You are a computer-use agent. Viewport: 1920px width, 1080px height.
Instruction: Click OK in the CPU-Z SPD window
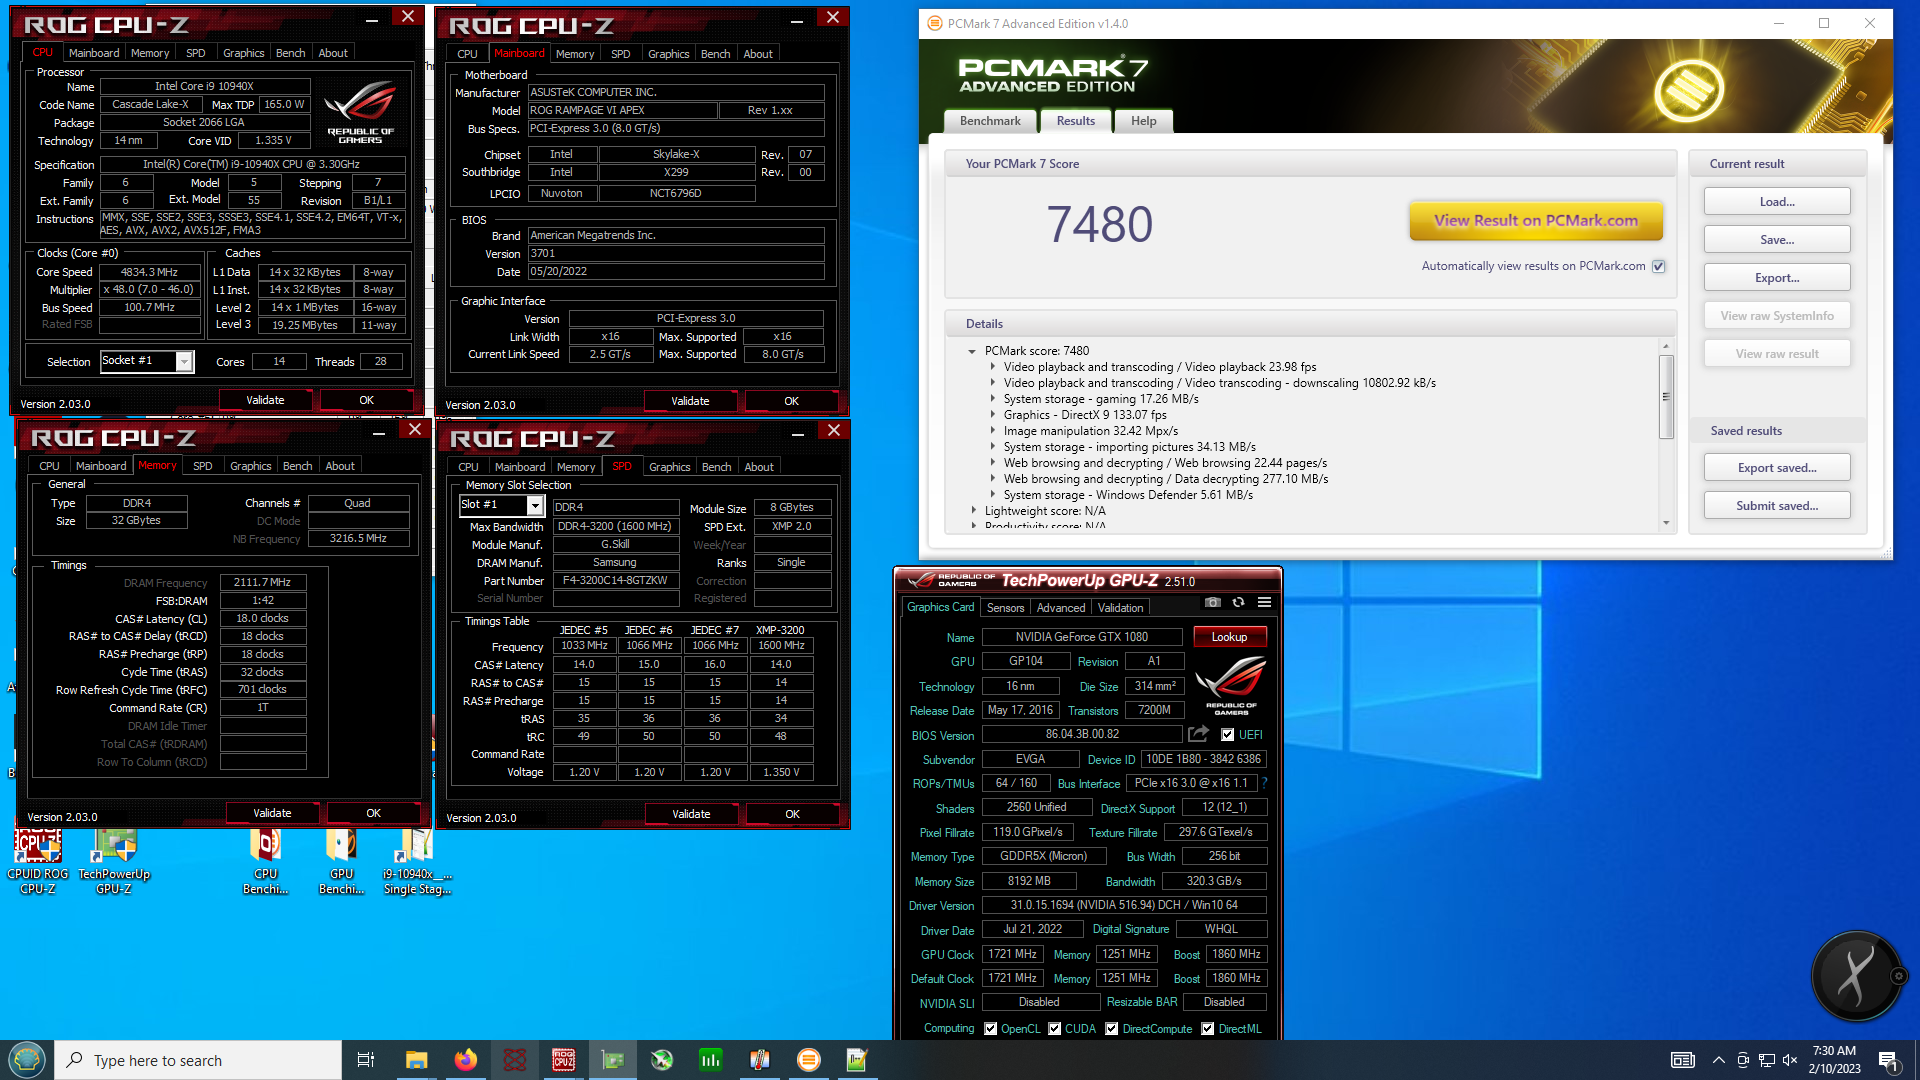(792, 814)
